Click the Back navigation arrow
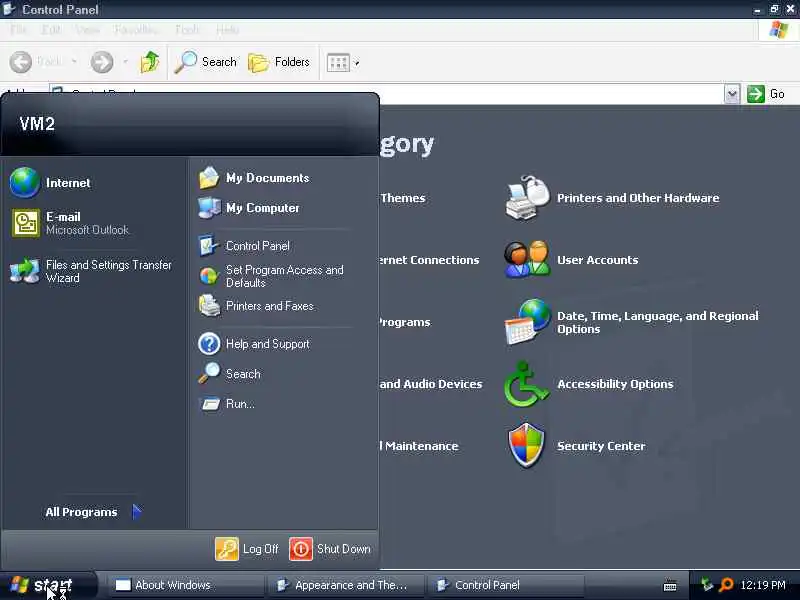The width and height of the screenshot is (800, 600). (x=21, y=62)
